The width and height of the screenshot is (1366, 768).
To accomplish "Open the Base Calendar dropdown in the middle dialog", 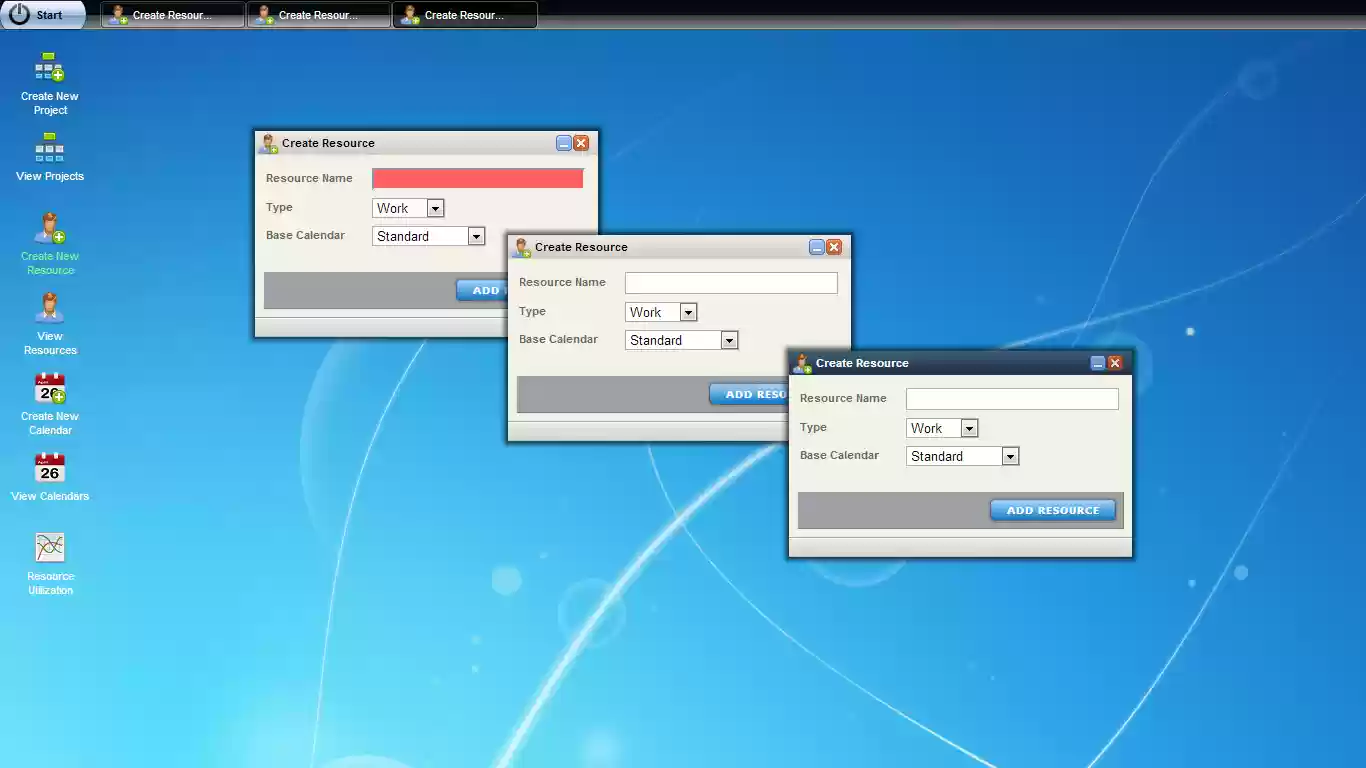I will [729, 340].
